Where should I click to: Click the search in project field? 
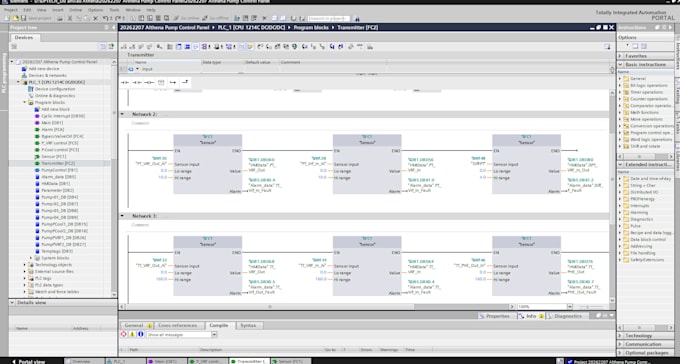(x=328, y=18)
